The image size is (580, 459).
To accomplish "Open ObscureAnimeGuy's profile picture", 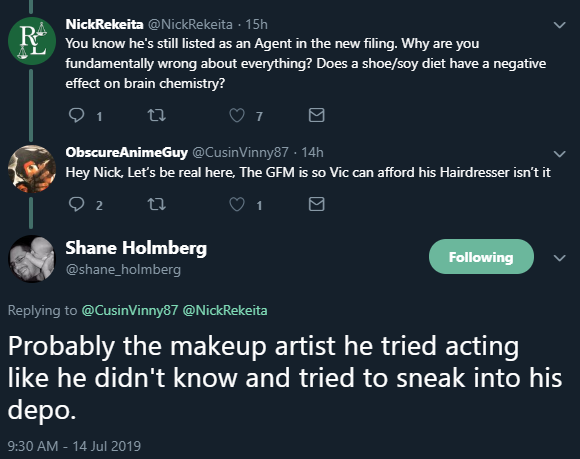I will pyautogui.click(x=32, y=169).
